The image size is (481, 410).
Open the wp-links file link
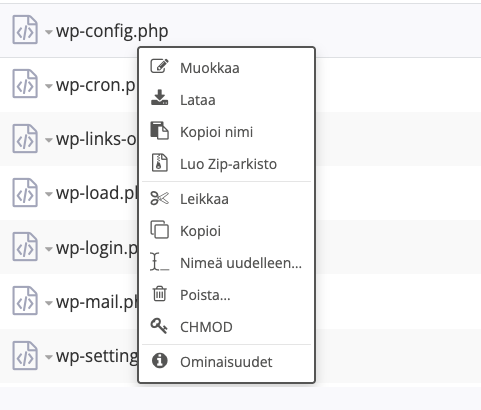click(97, 139)
